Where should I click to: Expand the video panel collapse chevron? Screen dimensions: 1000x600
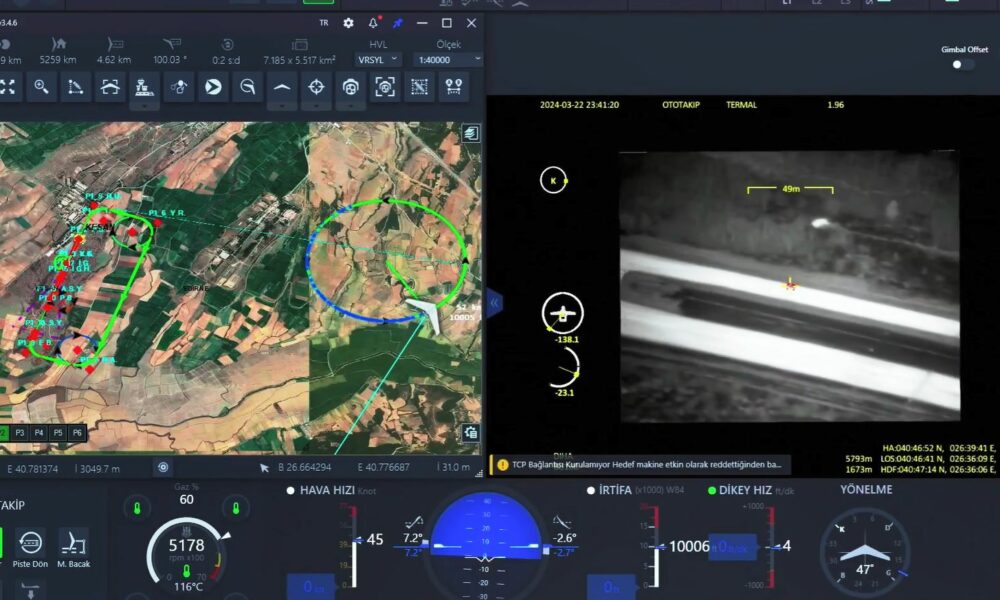tap(494, 302)
